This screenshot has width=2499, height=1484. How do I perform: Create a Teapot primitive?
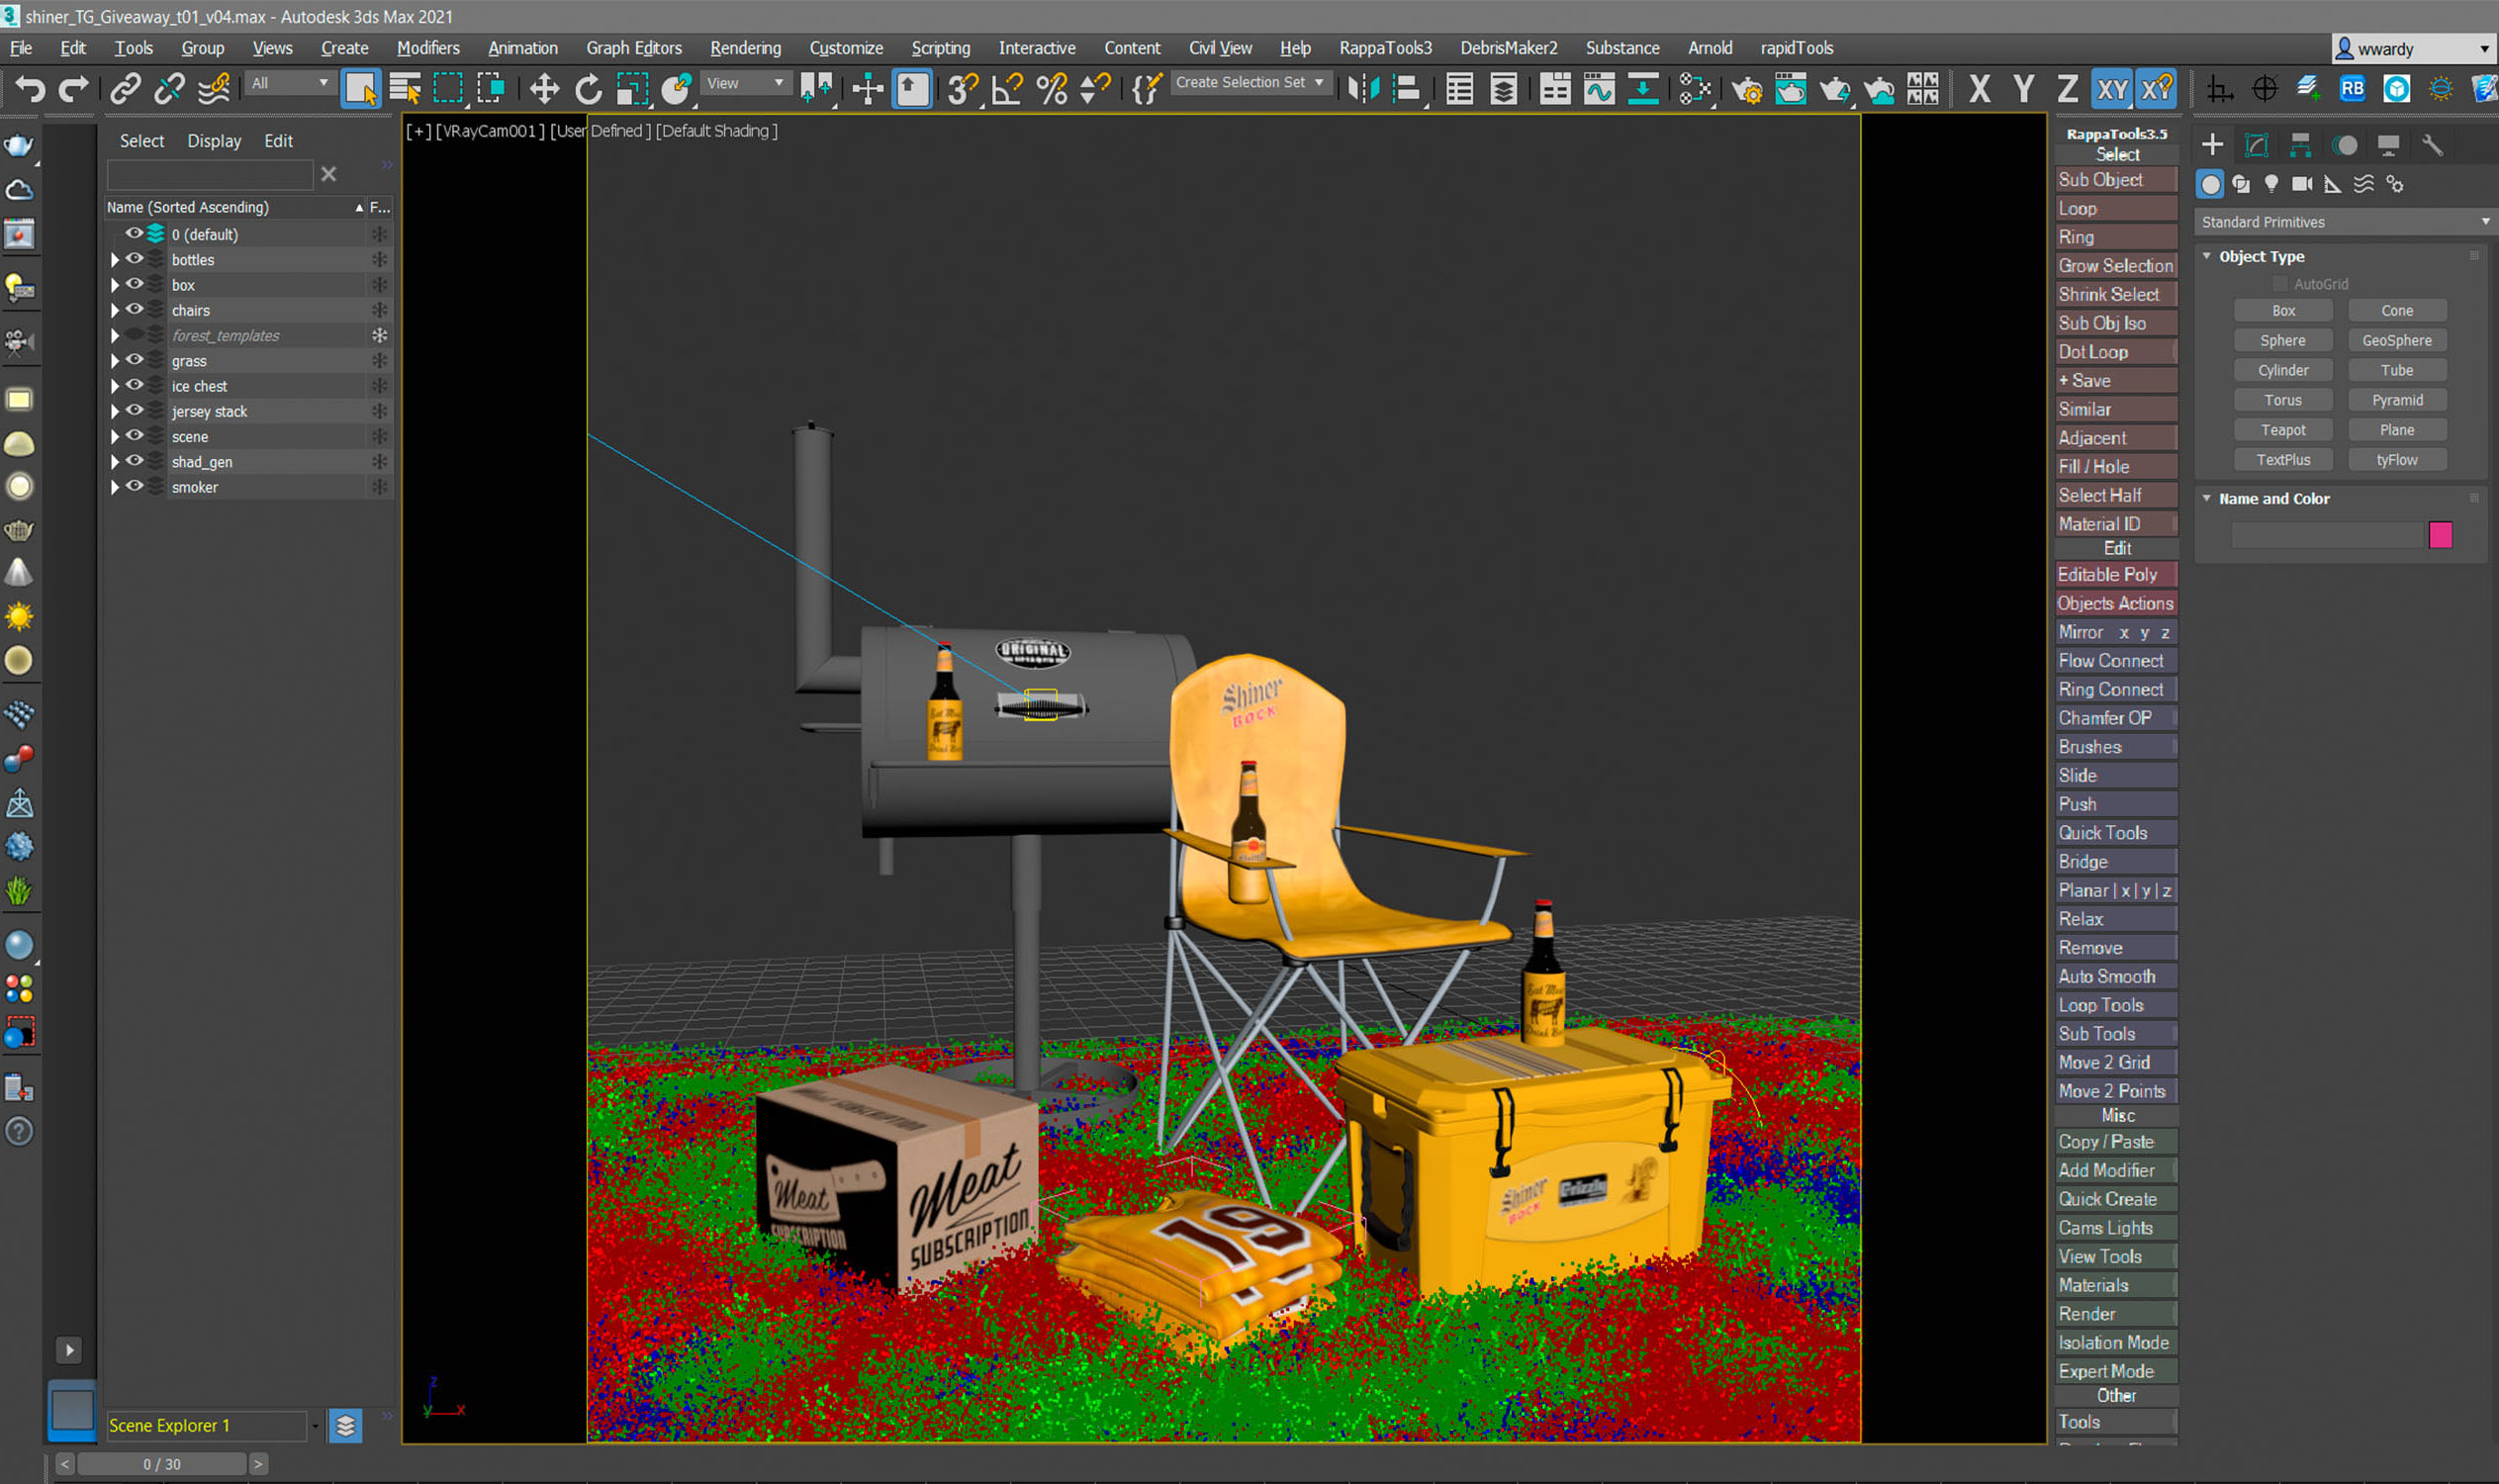pyautogui.click(x=2283, y=430)
